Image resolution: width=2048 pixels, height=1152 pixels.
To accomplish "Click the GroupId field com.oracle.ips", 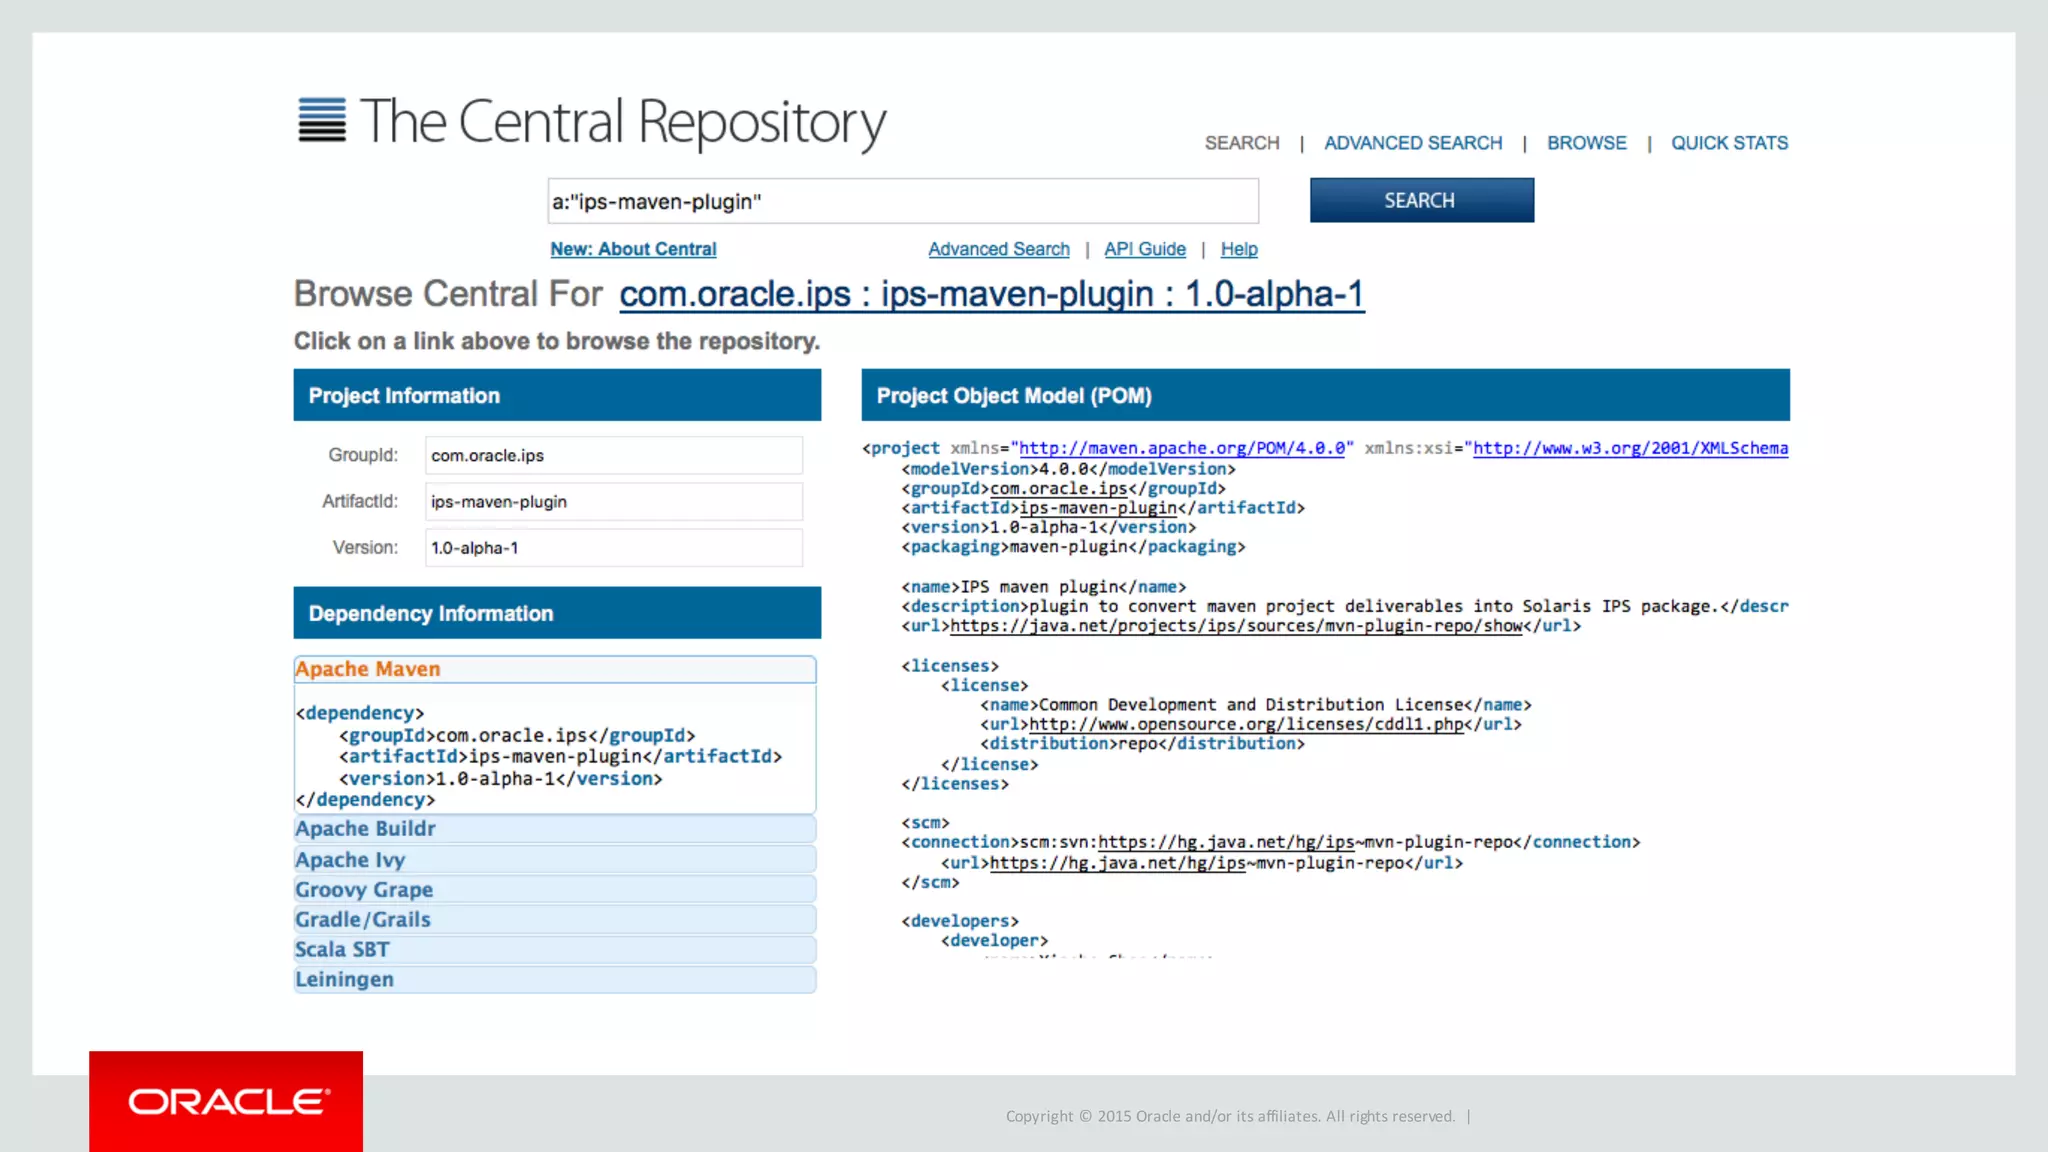I will (613, 455).
